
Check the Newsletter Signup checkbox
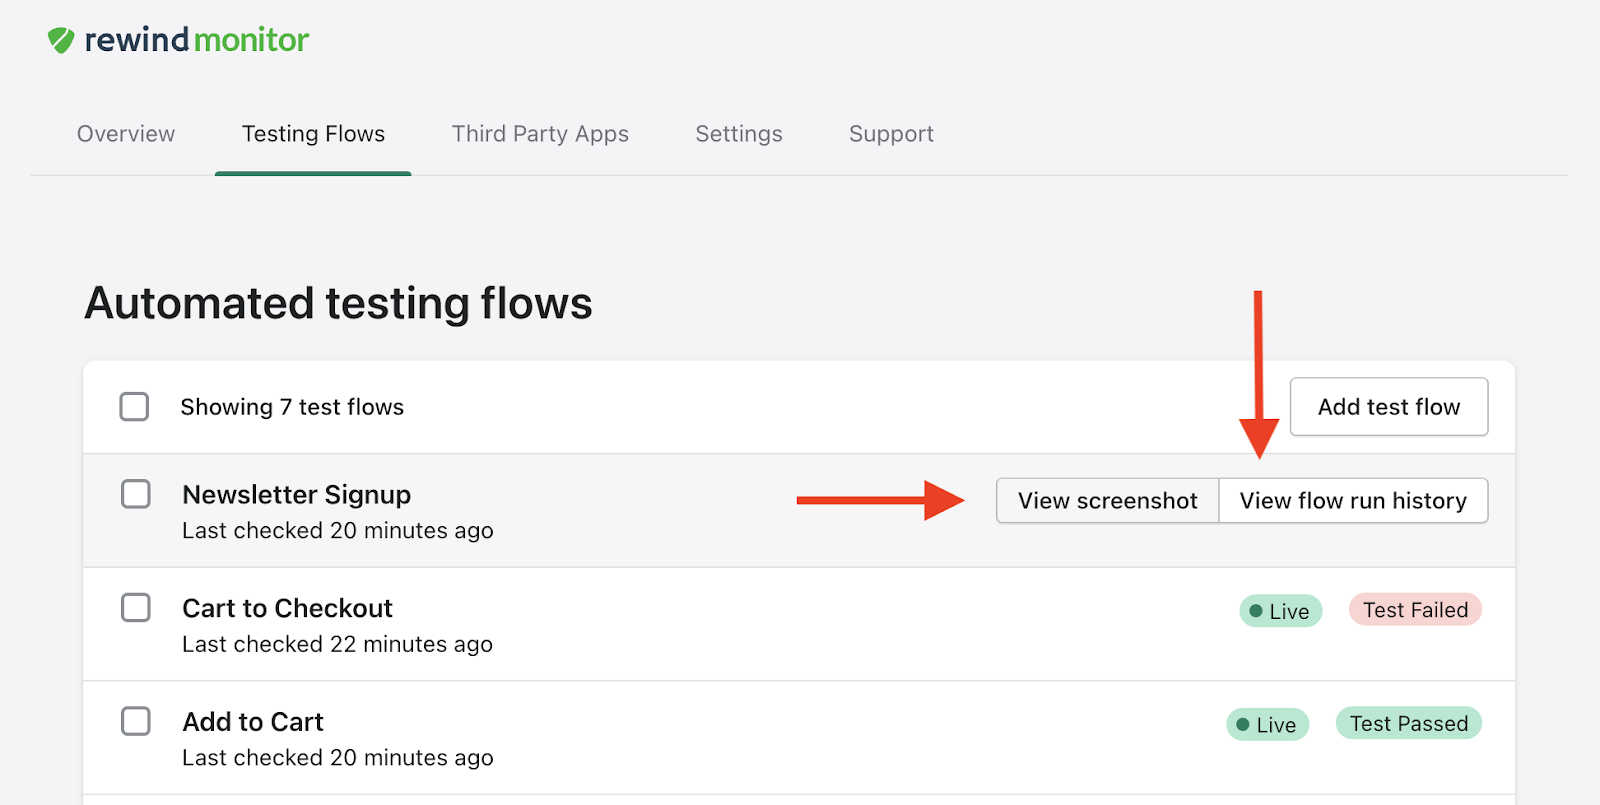click(x=134, y=493)
